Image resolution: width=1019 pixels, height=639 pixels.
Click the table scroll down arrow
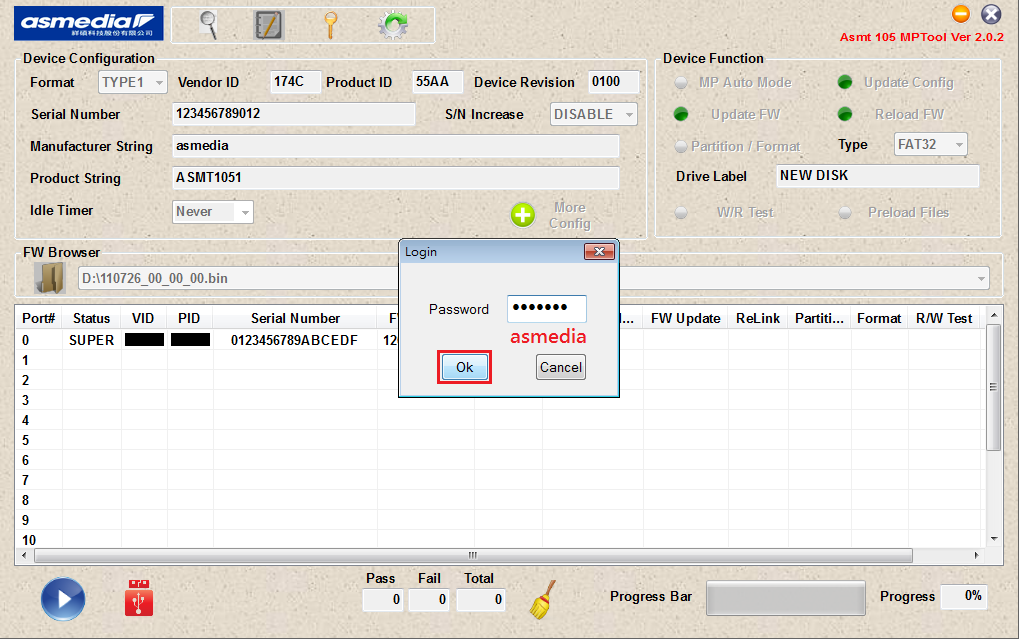(993, 539)
